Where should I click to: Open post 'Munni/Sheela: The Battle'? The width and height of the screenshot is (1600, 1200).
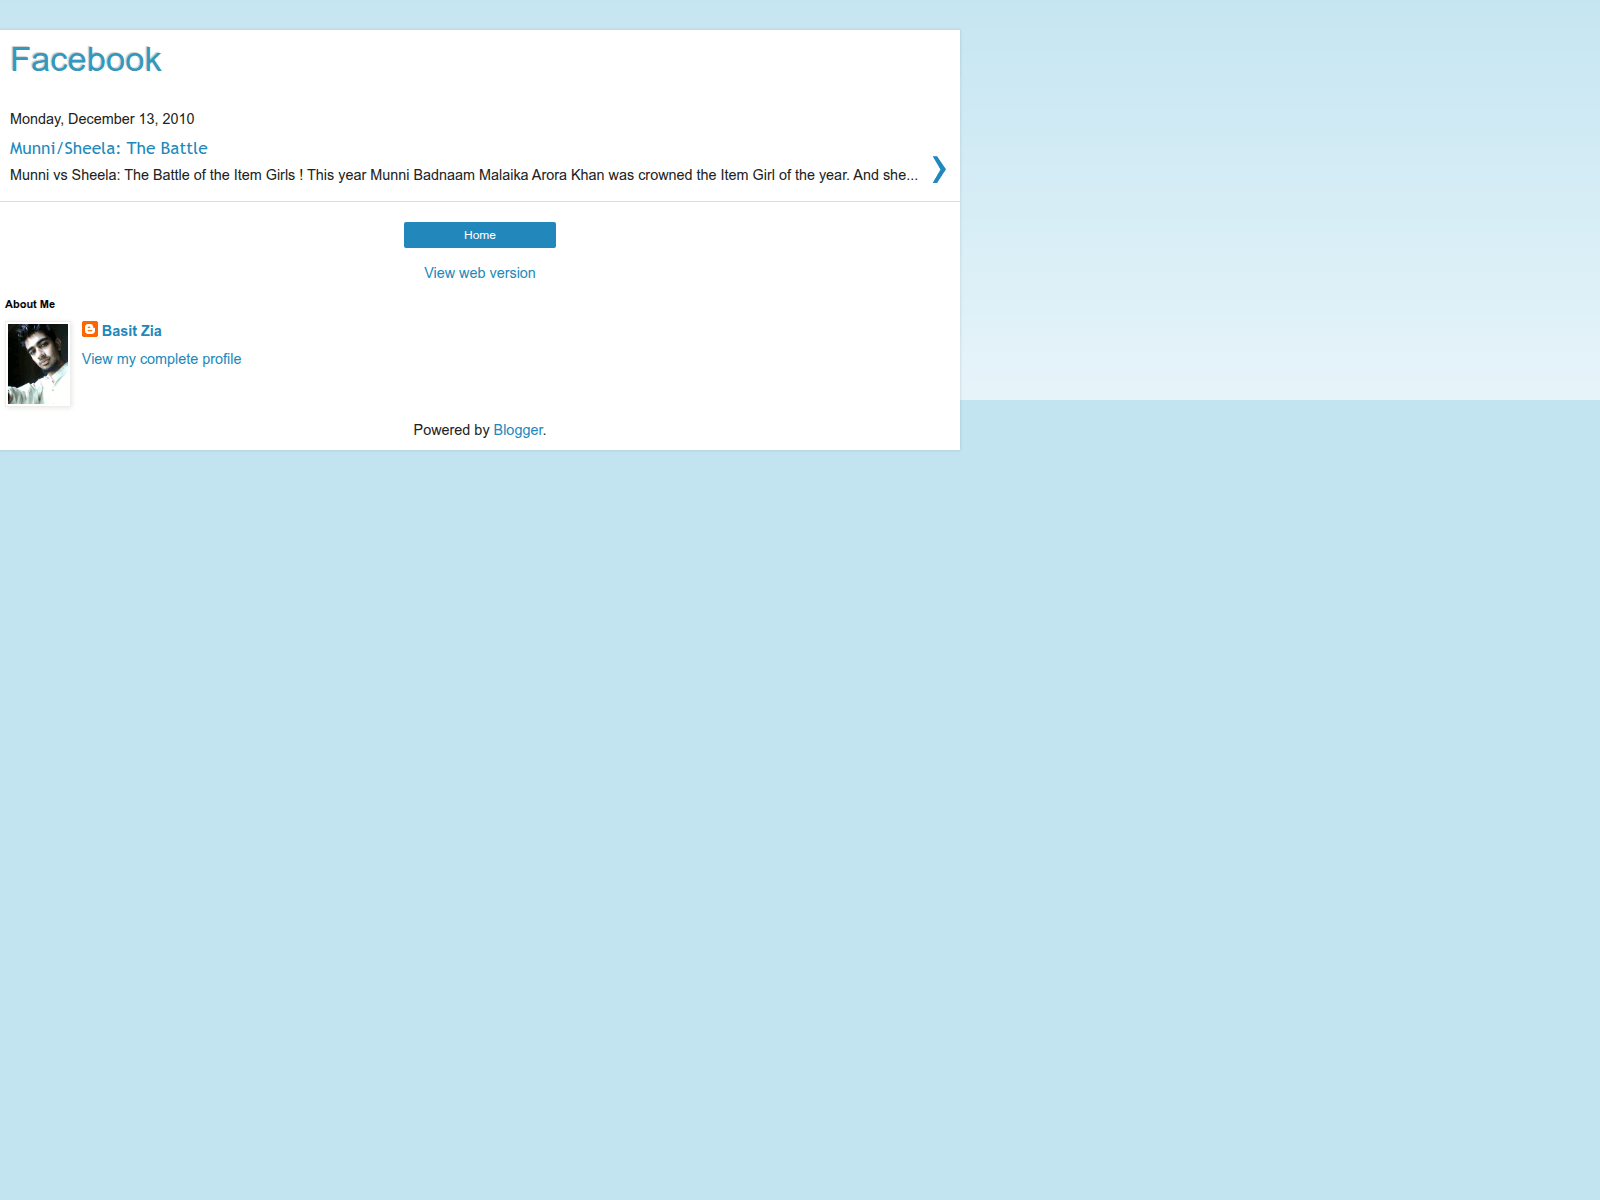(109, 148)
